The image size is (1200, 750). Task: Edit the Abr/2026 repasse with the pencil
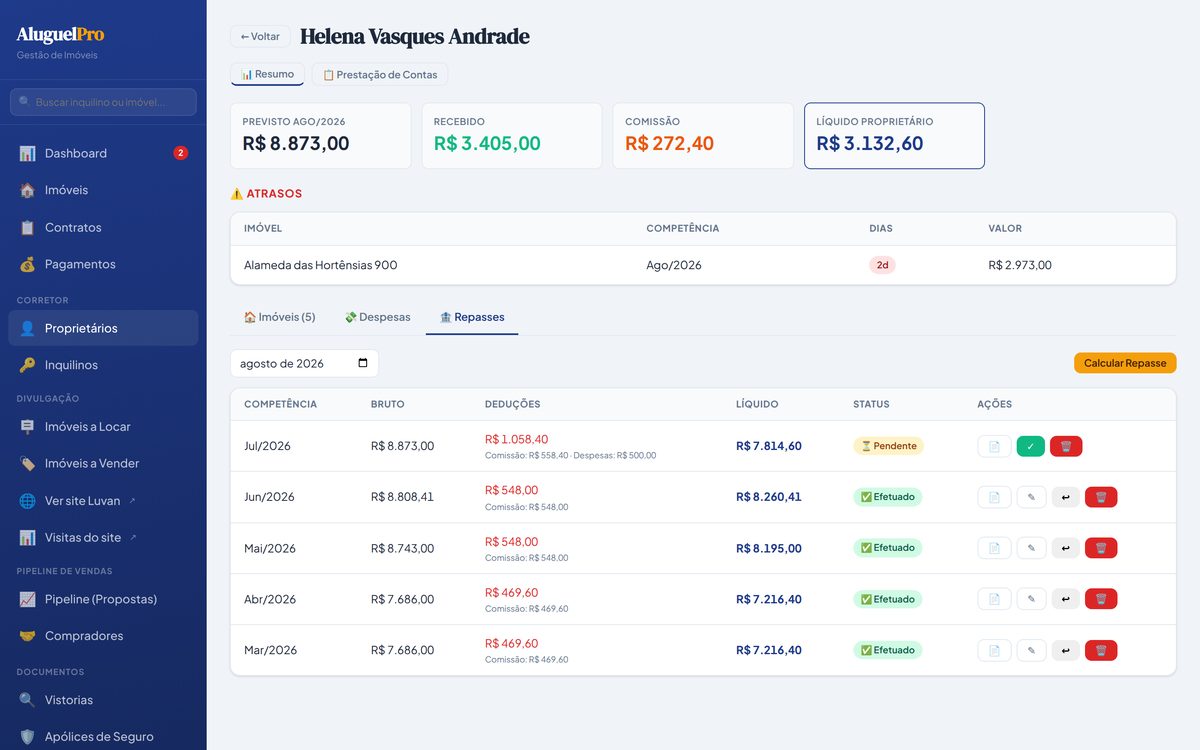tap(1031, 599)
